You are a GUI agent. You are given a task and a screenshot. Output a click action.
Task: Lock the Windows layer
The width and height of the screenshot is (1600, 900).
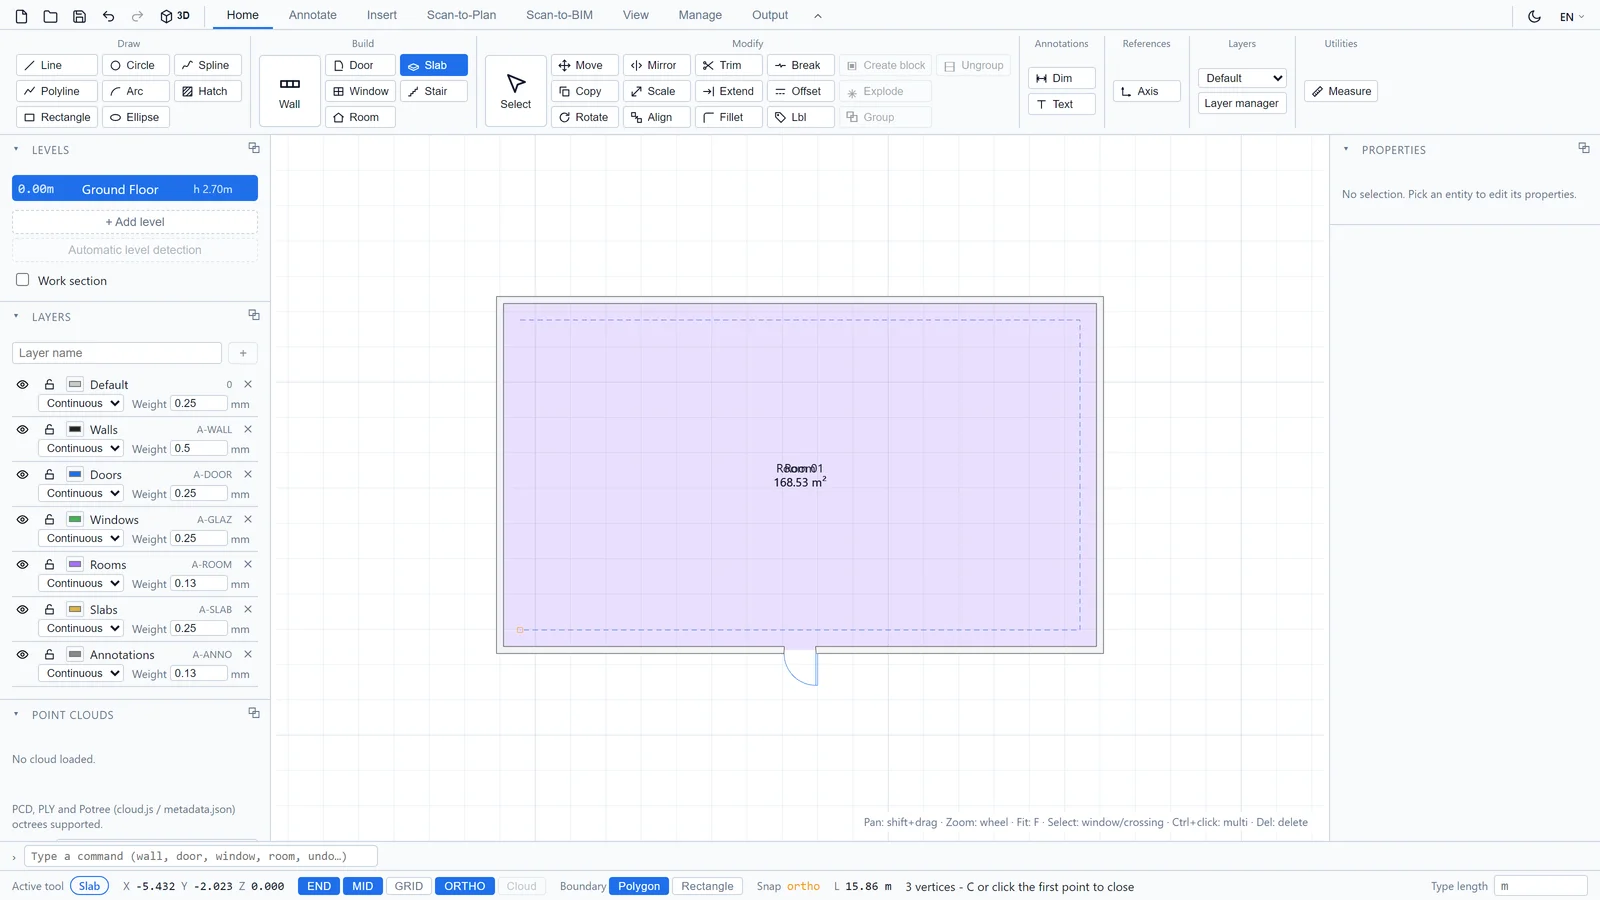coord(49,519)
